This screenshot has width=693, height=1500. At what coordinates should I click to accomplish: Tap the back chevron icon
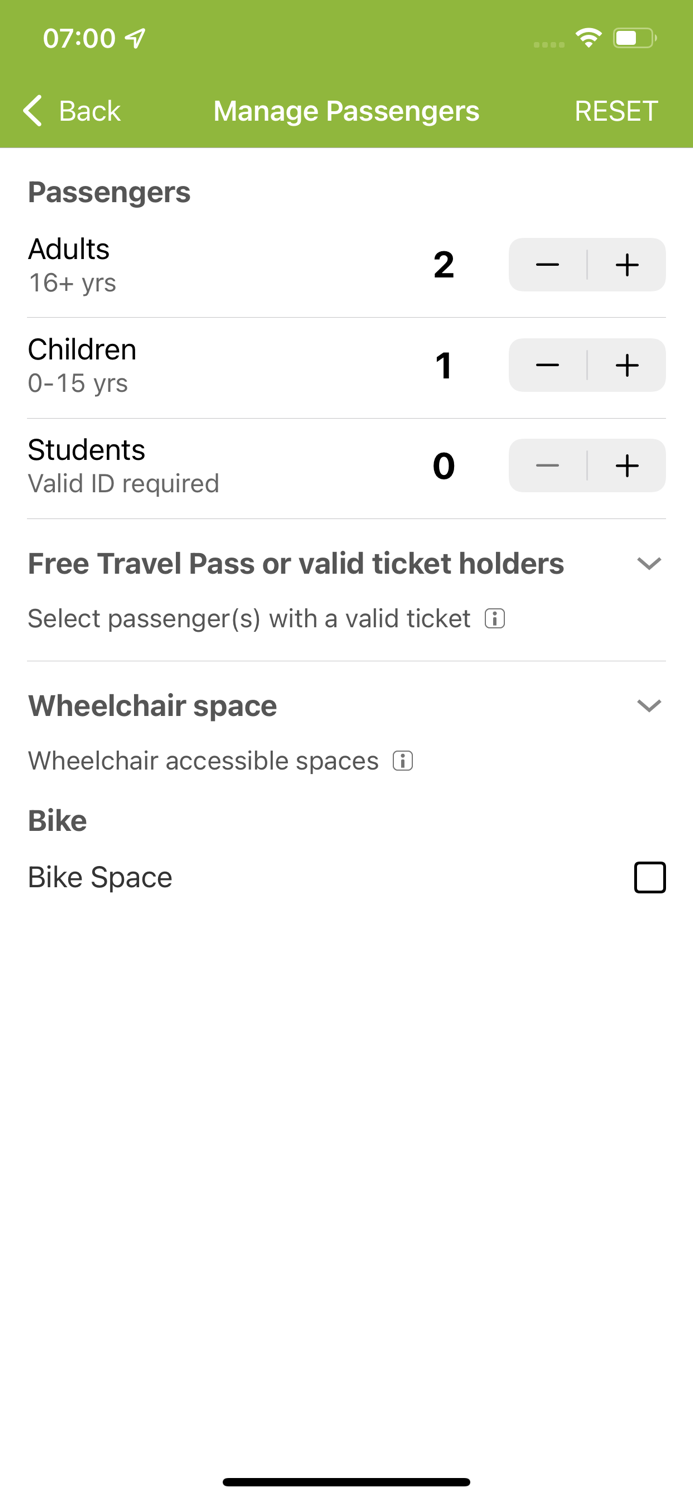pos(31,111)
